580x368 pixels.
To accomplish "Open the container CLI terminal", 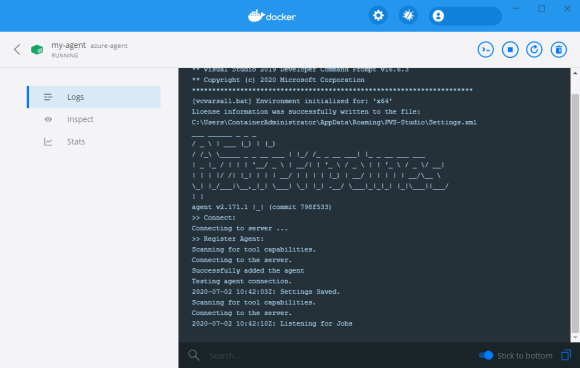I will coord(485,50).
